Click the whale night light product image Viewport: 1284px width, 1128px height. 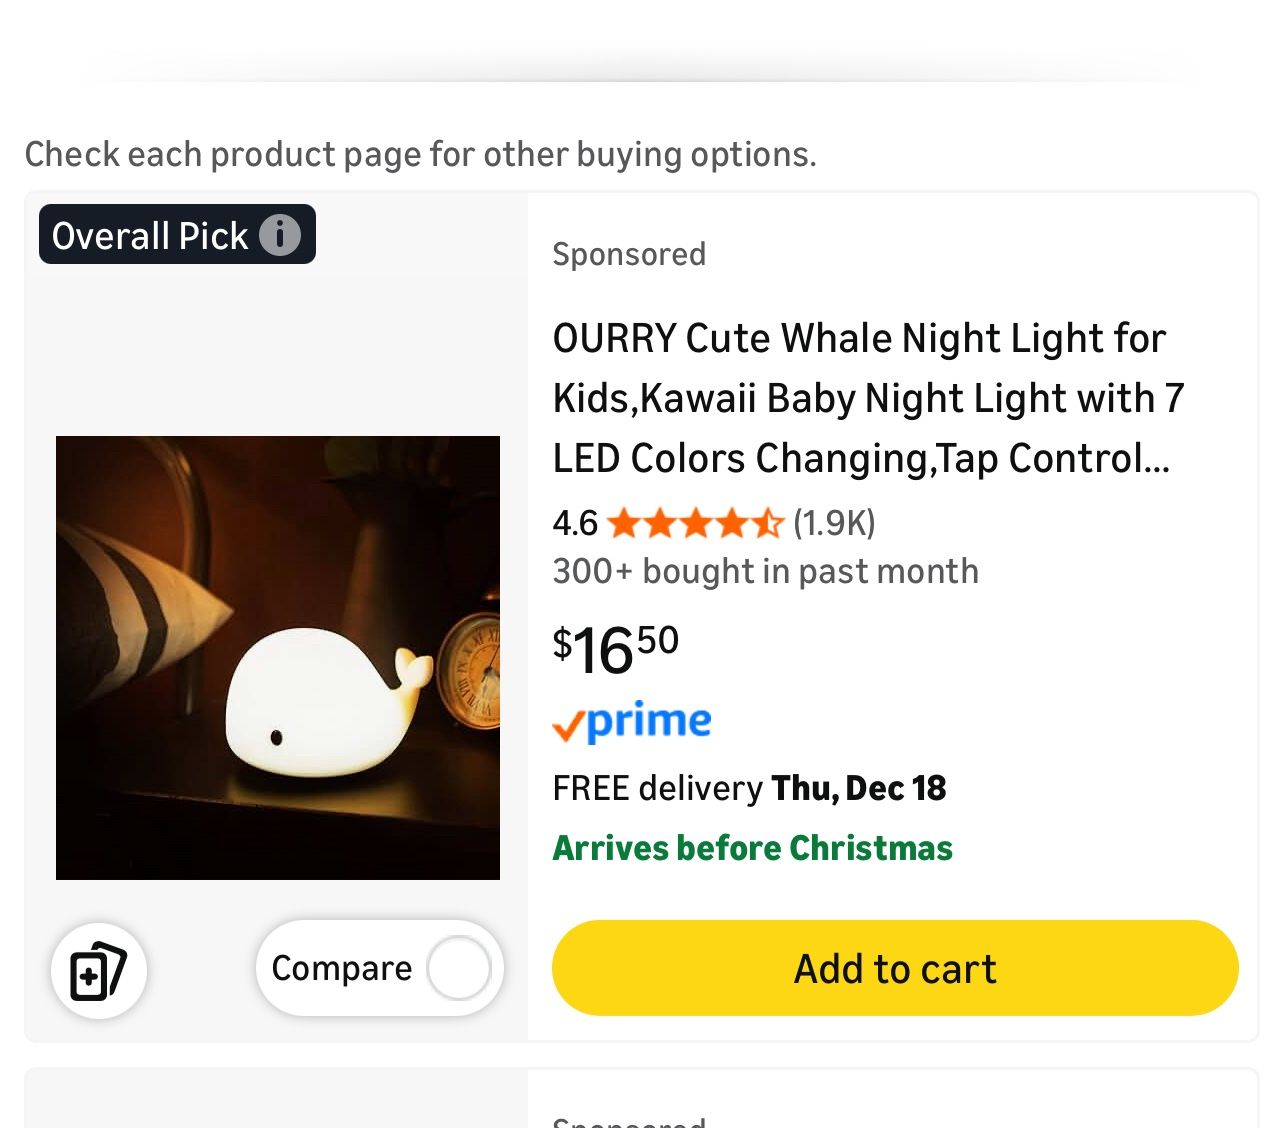click(278, 658)
